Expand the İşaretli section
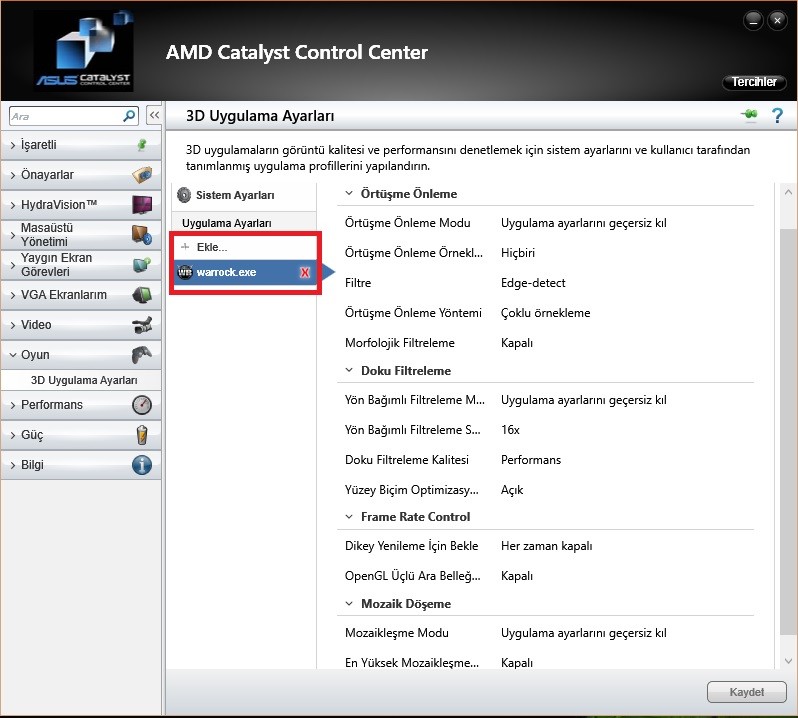The height and width of the screenshot is (718, 798). pos(13,145)
